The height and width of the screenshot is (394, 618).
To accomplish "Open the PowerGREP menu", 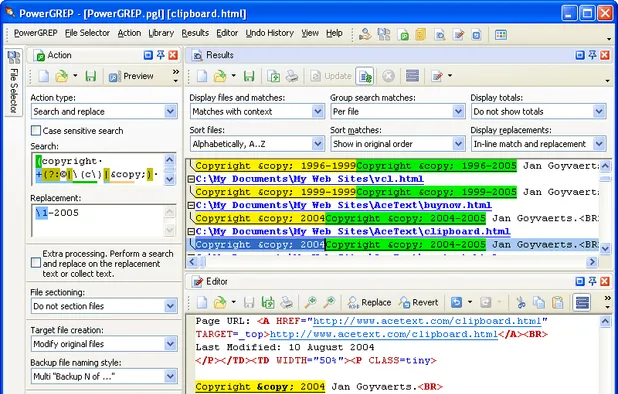I will pos(35,33).
